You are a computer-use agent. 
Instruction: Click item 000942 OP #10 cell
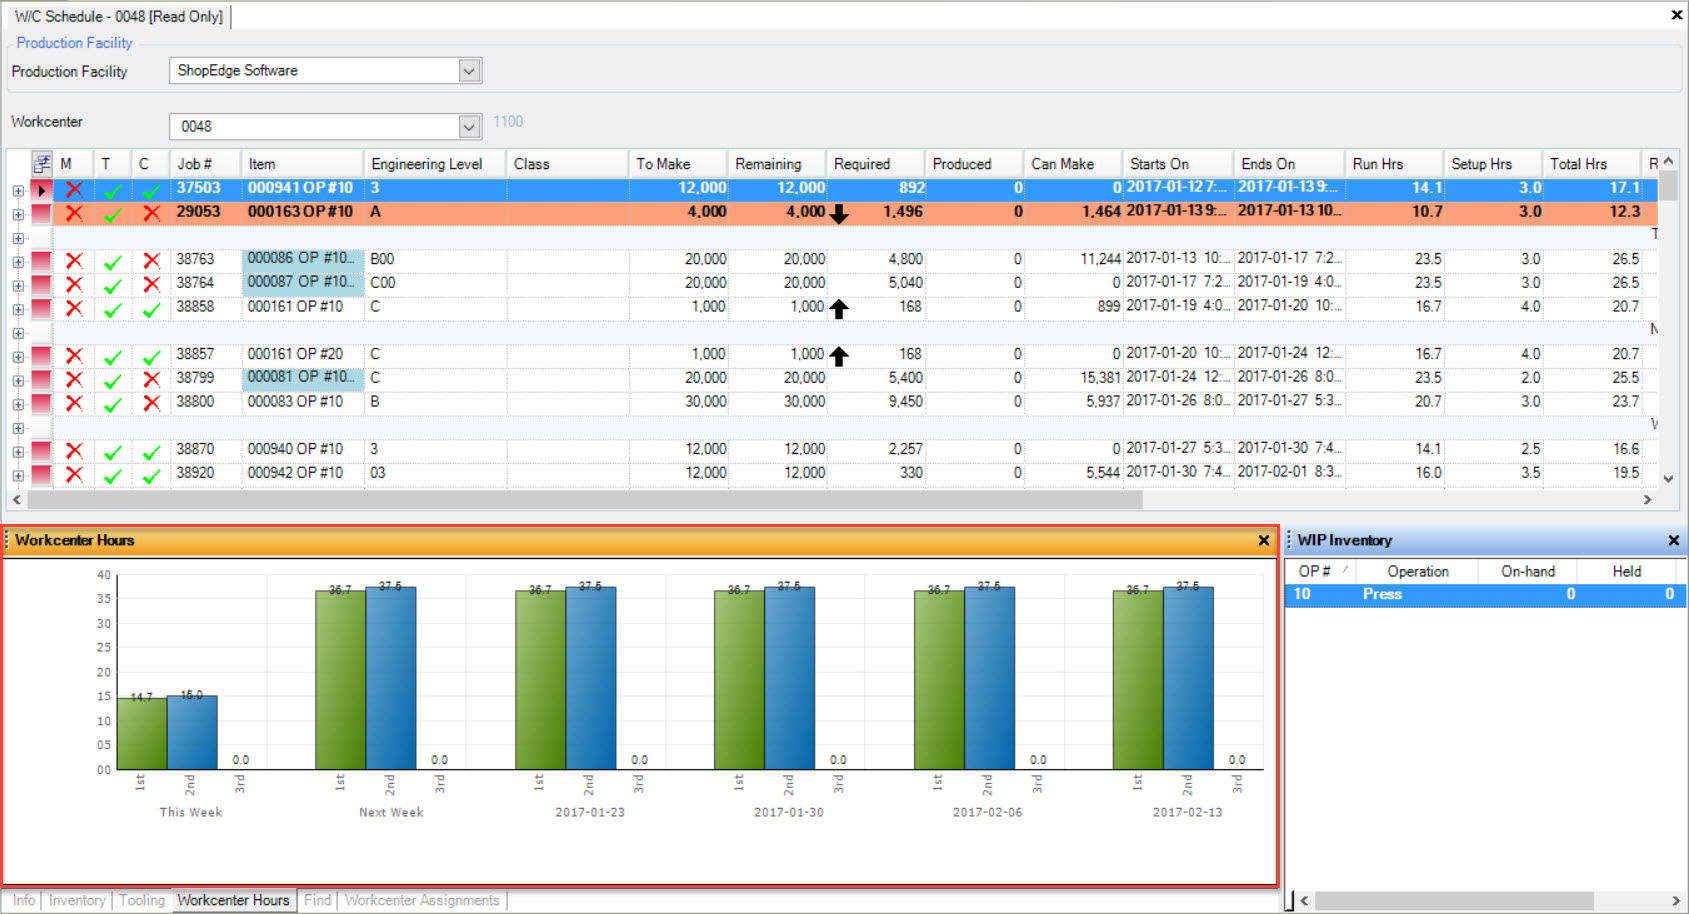303,473
